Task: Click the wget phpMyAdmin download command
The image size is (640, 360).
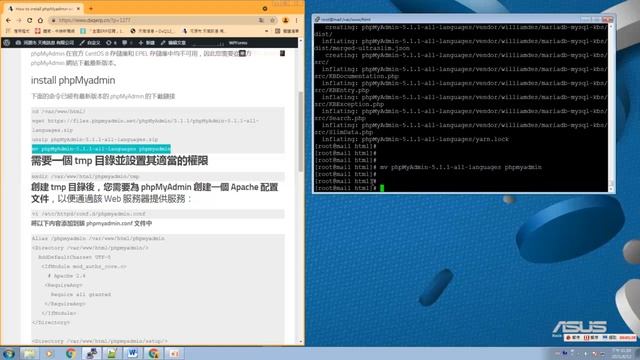Action: coord(145,125)
